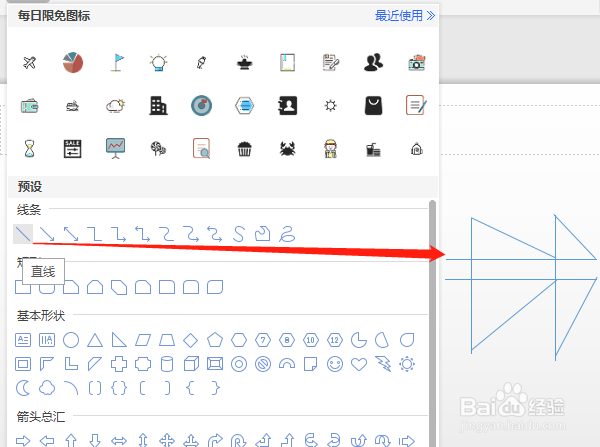Insert the presentation chart board icon

(x=116, y=148)
